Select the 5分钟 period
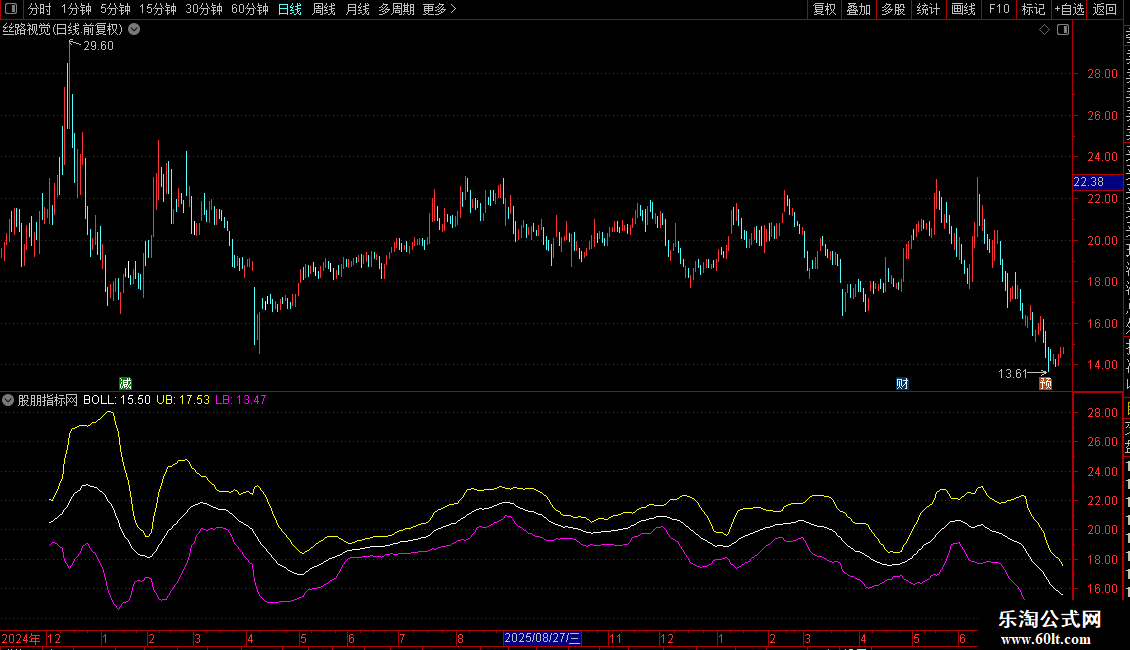Image resolution: width=1130 pixels, height=650 pixels. (115, 9)
